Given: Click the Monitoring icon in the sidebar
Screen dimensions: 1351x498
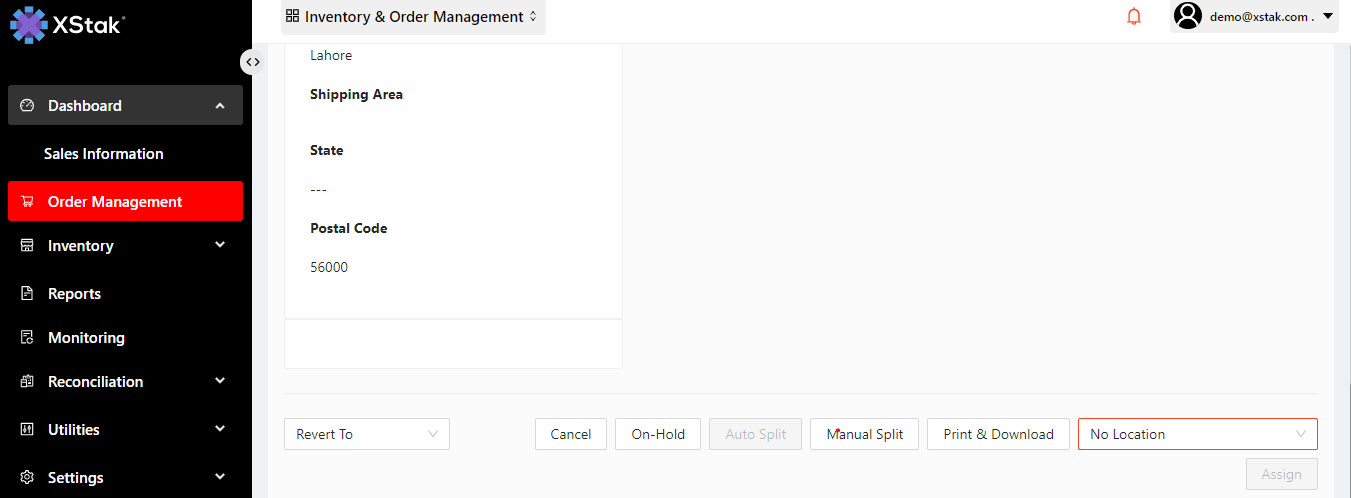Looking at the screenshot, I should [x=27, y=338].
